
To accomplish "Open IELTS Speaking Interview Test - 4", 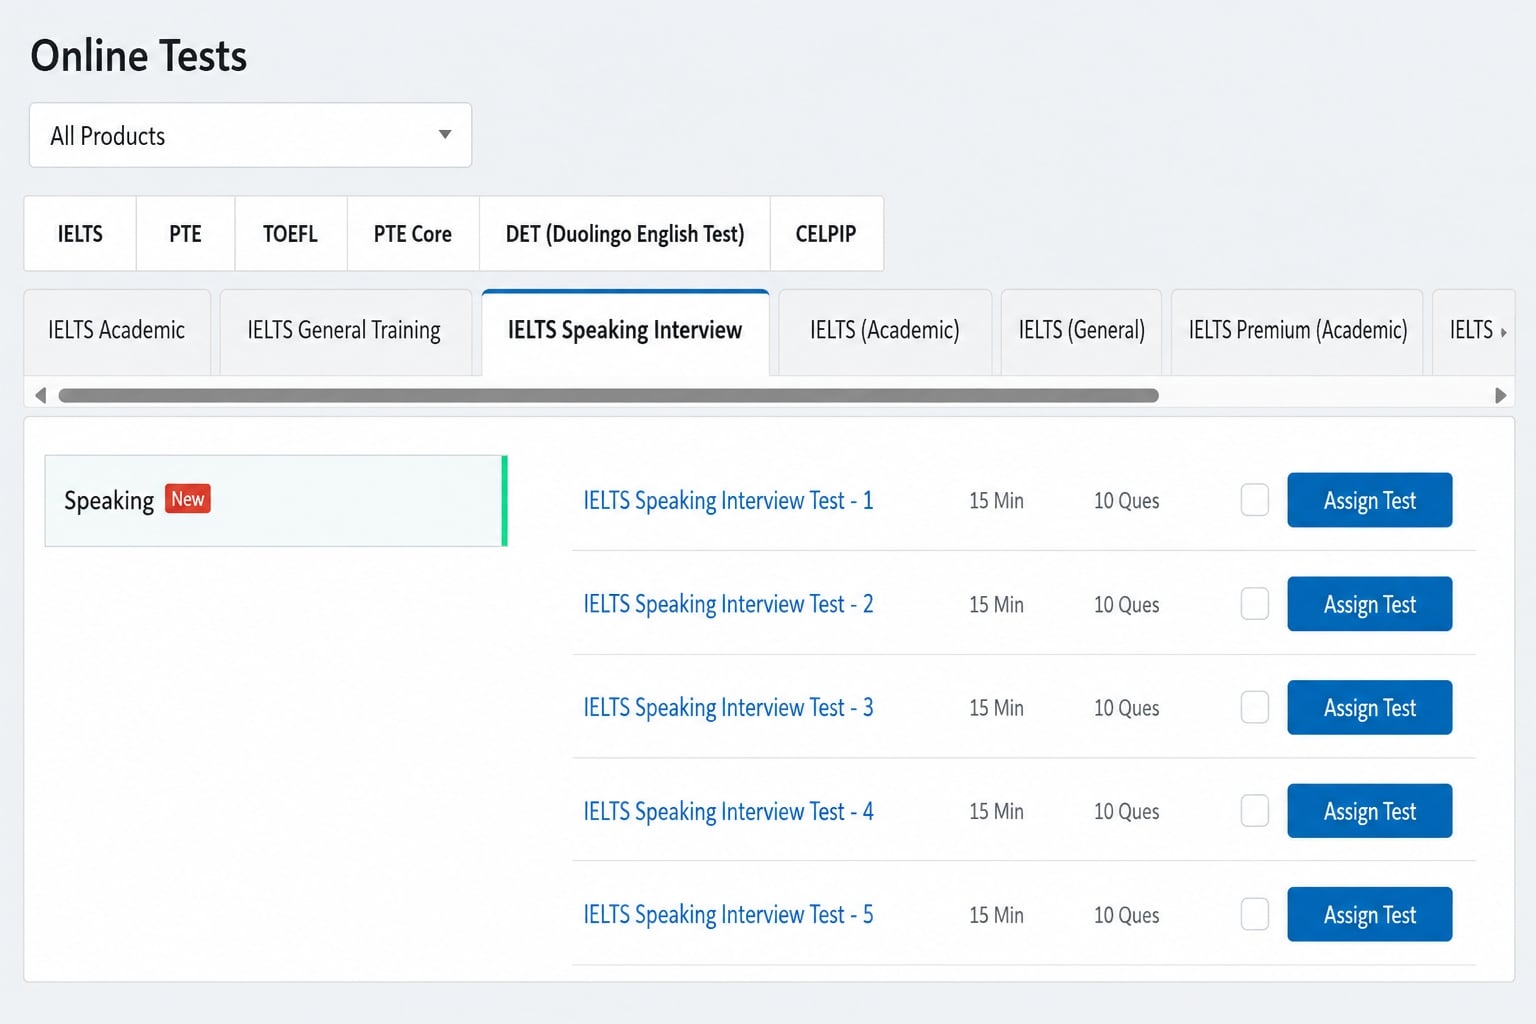I will pyautogui.click(x=728, y=811).
